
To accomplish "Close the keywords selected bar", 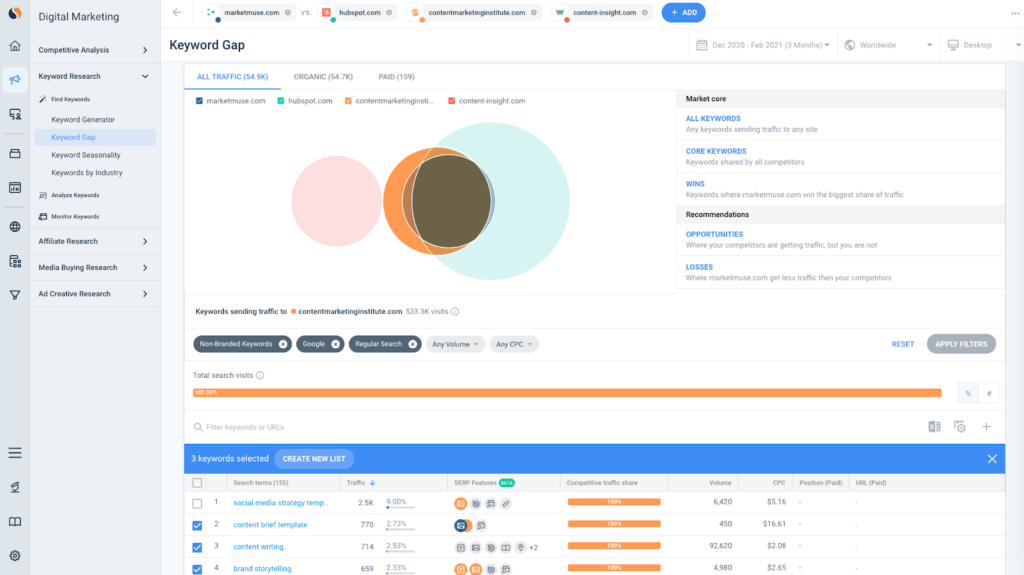I will tap(992, 459).
